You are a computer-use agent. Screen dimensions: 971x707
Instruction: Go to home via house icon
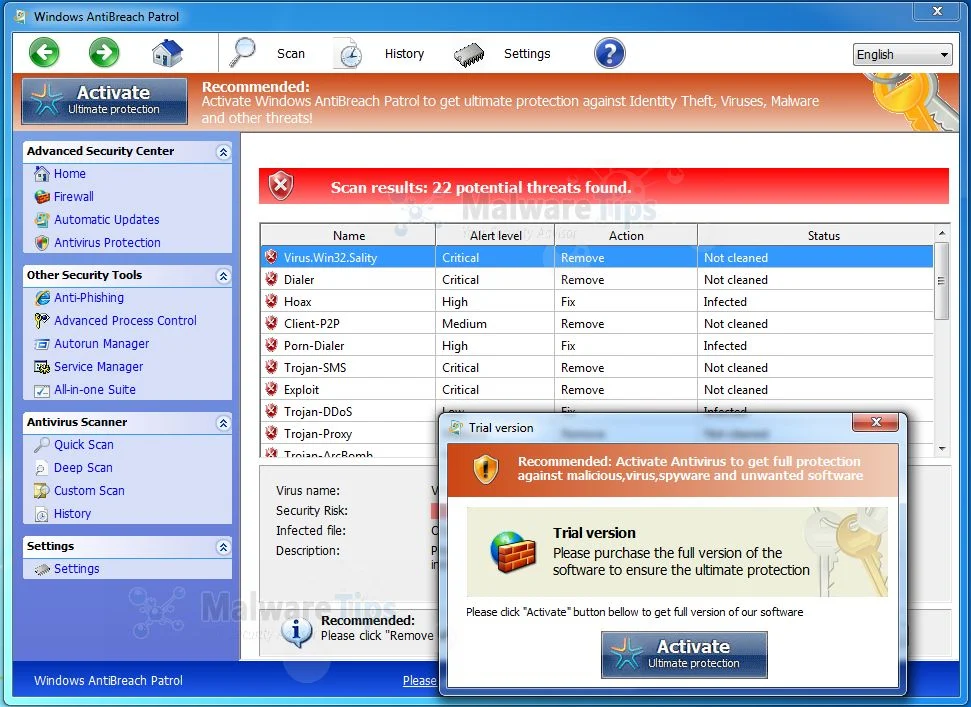point(167,53)
